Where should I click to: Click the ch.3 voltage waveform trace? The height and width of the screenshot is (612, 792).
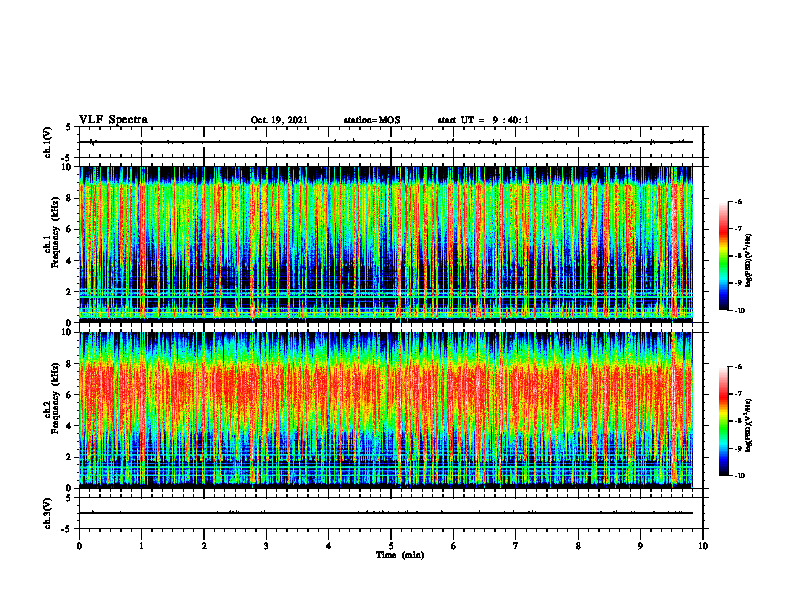[x=386, y=513]
